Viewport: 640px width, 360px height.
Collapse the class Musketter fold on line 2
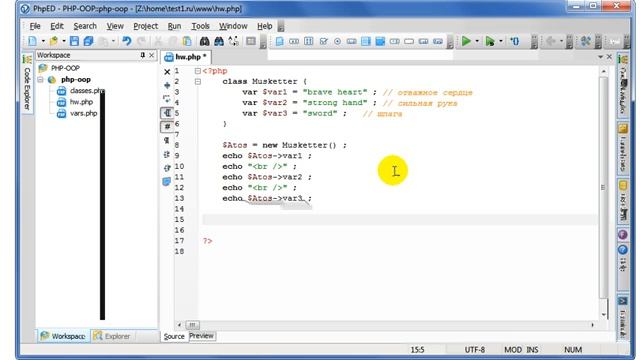[x=198, y=82]
